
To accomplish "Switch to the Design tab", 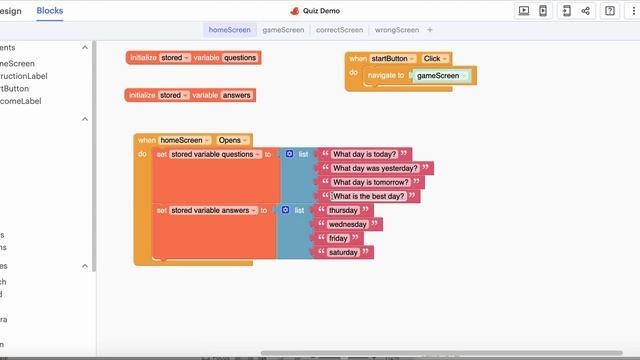I will pos(11,11).
